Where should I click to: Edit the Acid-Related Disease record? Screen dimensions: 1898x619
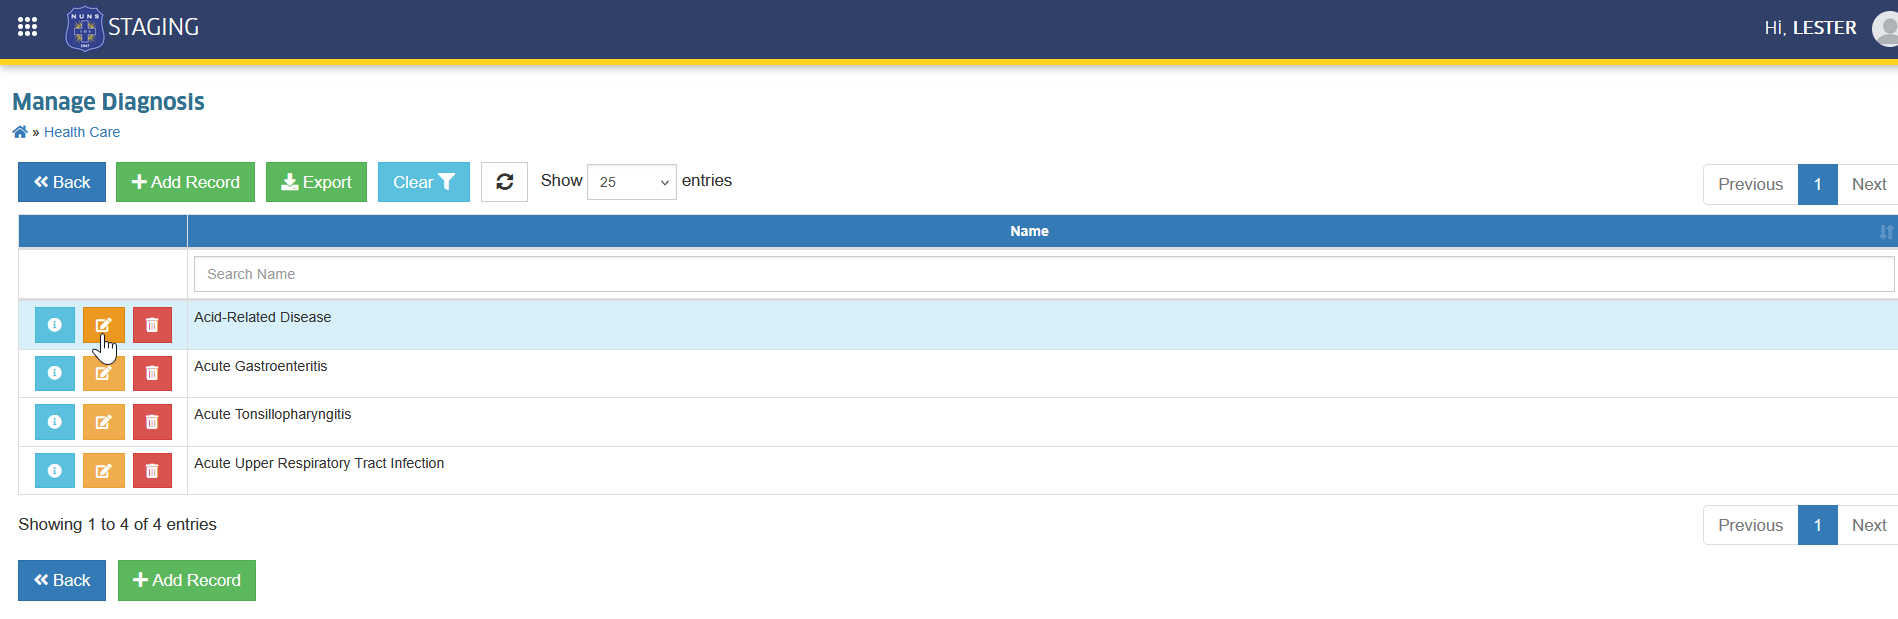104,325
